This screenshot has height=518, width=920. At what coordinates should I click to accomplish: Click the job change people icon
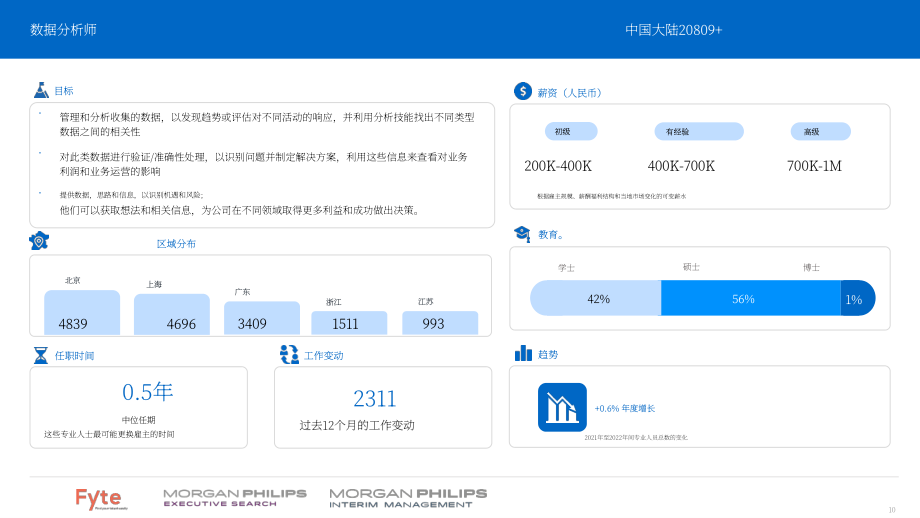(289, 354)
